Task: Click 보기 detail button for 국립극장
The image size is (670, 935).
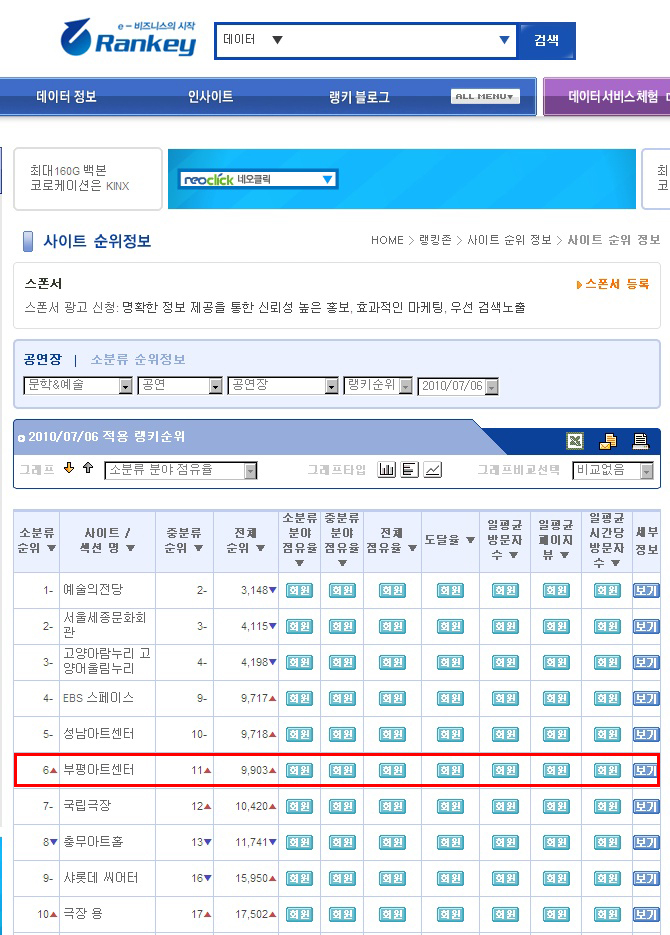Action: (646, 807)
